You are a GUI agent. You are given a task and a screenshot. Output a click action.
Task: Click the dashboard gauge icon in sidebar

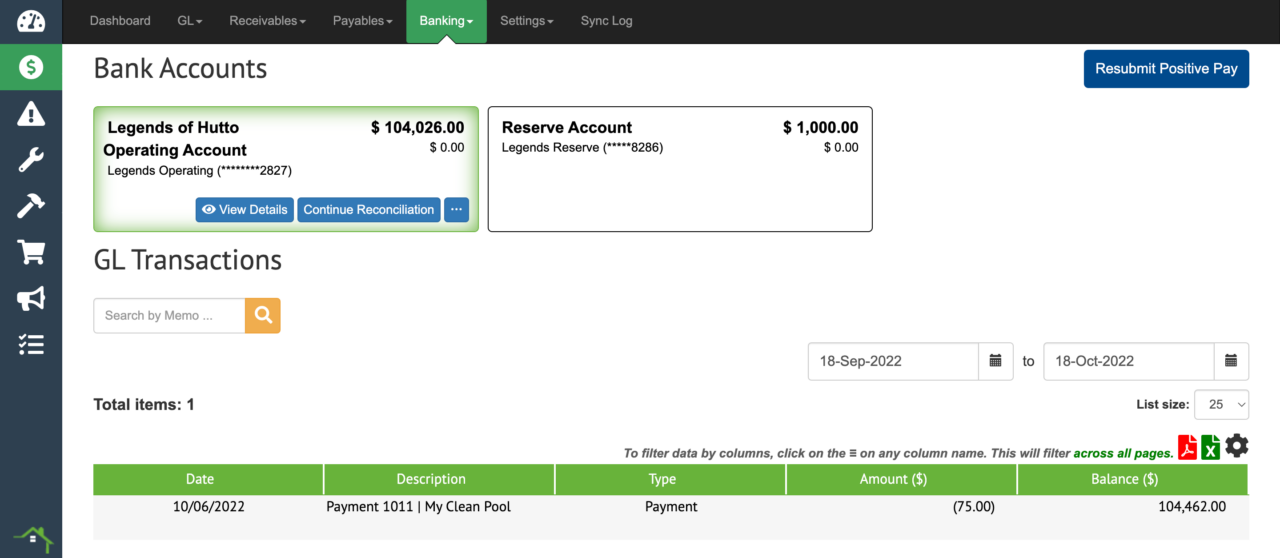[x=31, y=21]
